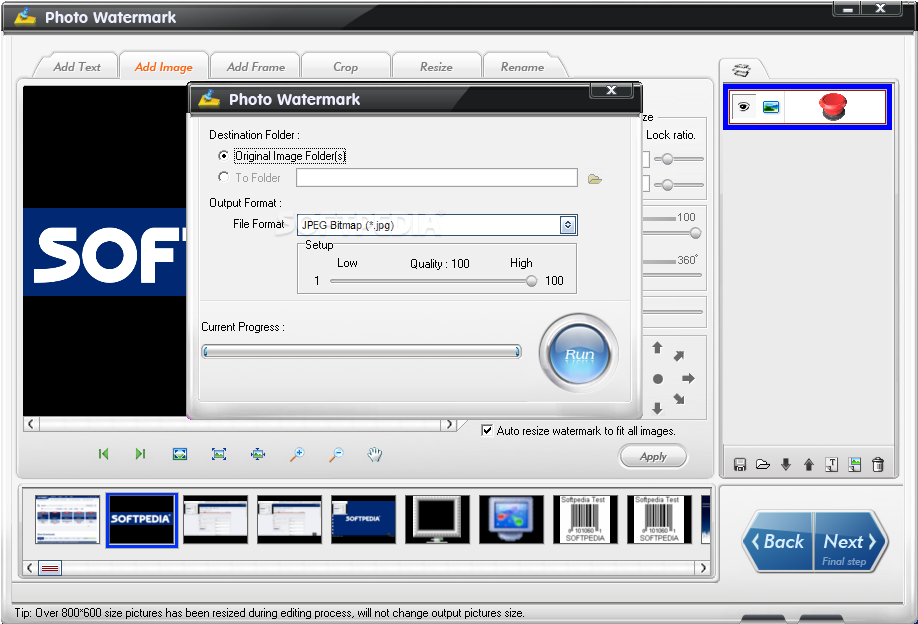Open the Rename tab
Image resolution: width=918 pixels, height=624 pixels.
tap(522, 67)
